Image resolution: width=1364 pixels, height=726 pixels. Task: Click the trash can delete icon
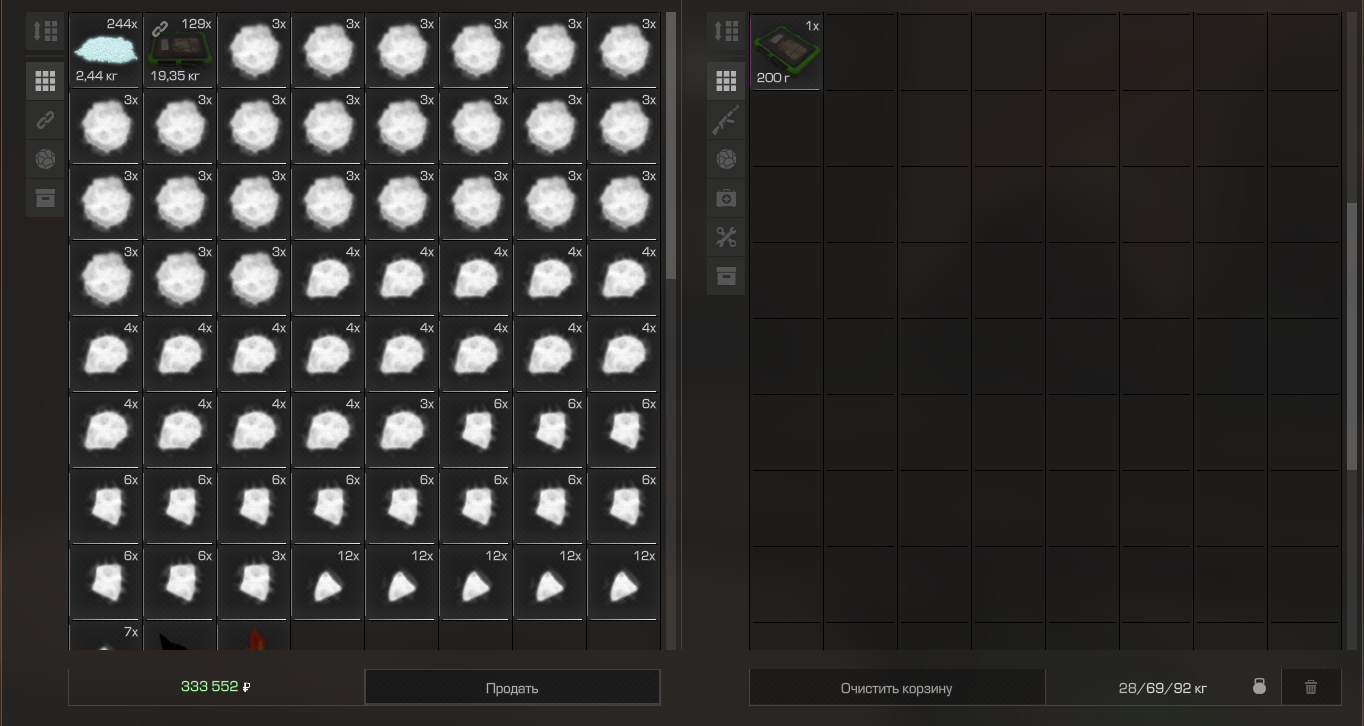click(x=1311, y=687)
